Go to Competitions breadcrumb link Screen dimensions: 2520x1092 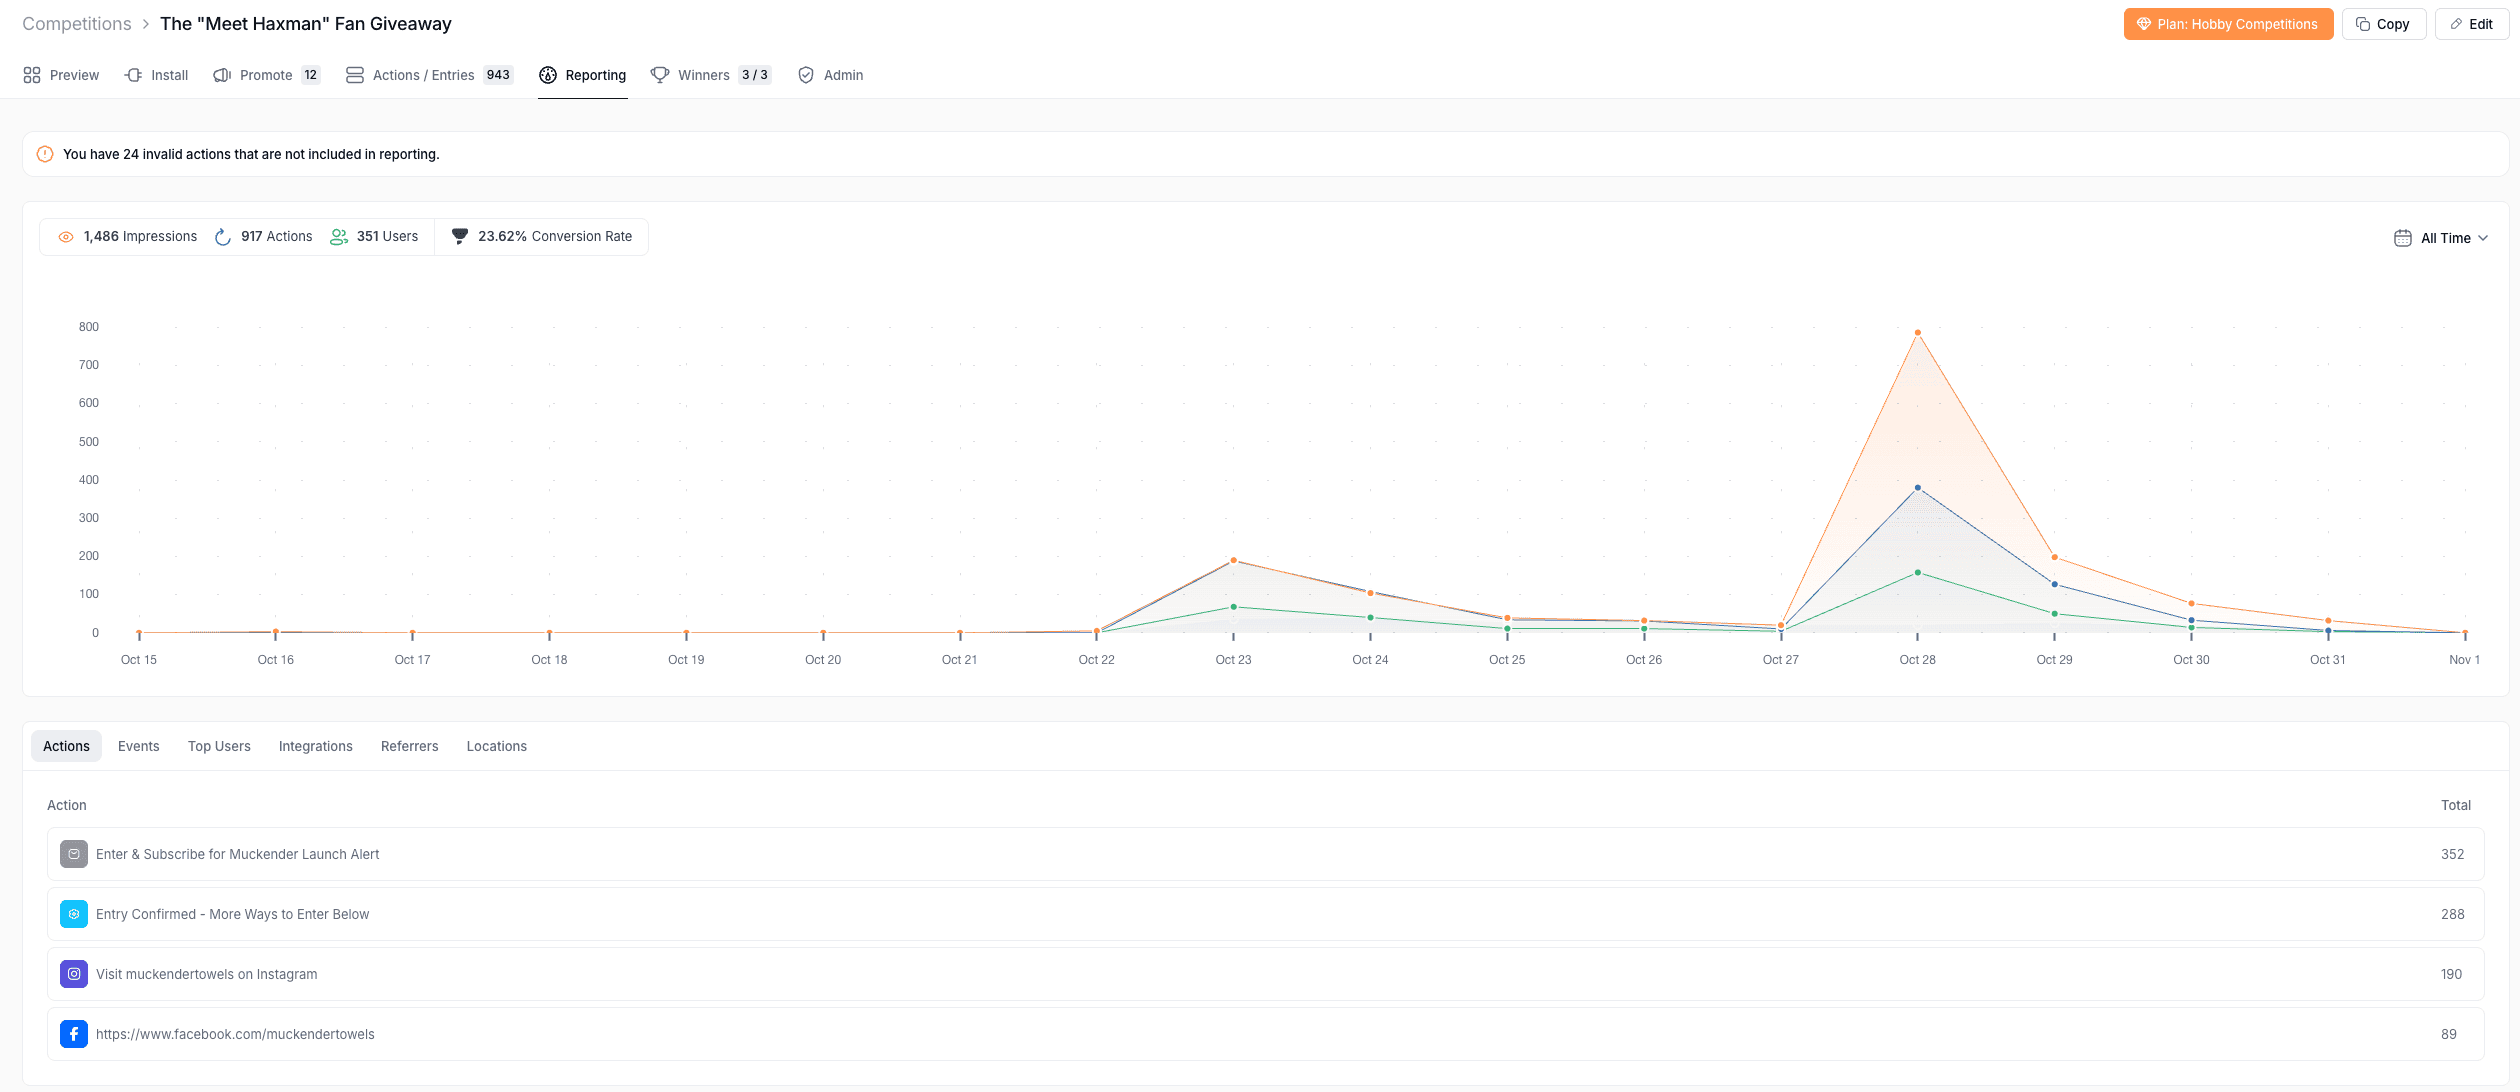(77, 24)
